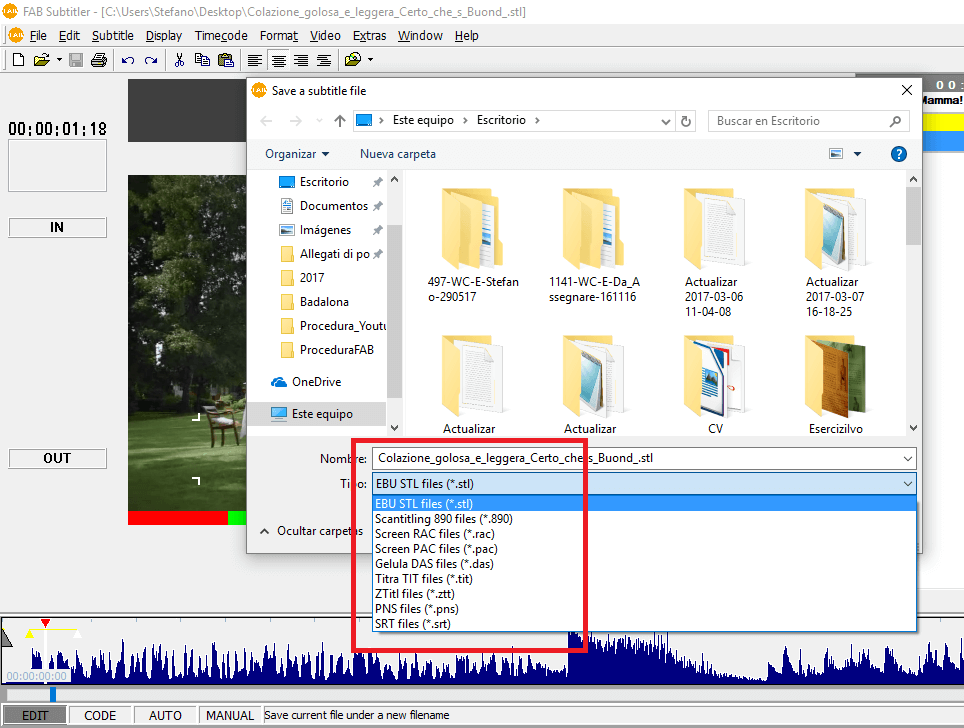Refresh the Escritorio folder view

click(x=686, y=121)
